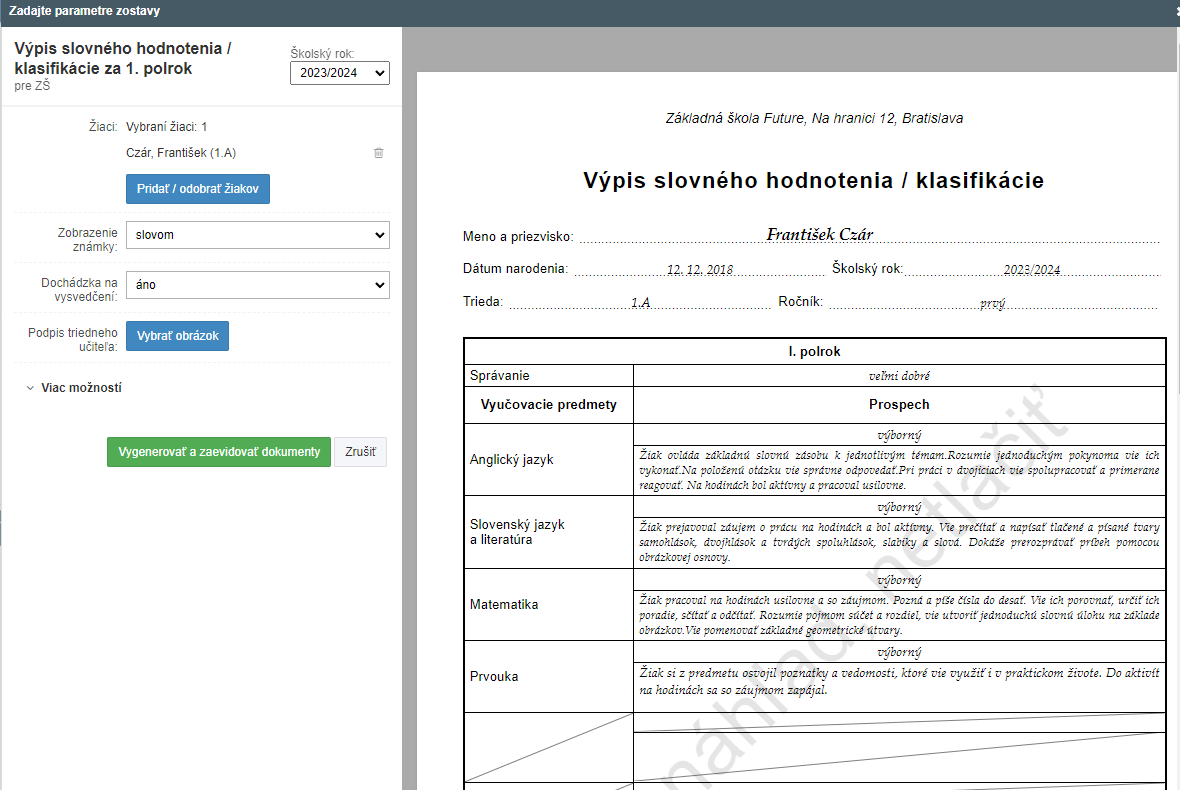Click the Ročník value prvý
Screen dimensions: 1180x790
pyautogui.click(x=993, y=303)
